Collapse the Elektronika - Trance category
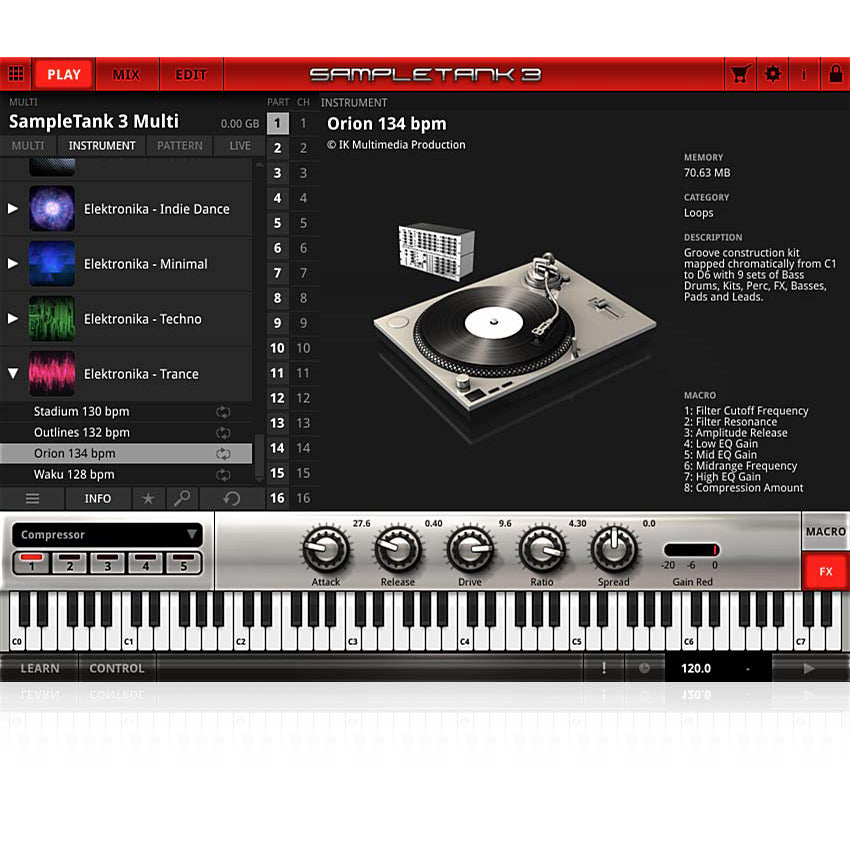Image resolution: width=850 pixels, height=850 pixels. [x=12, y=373]
